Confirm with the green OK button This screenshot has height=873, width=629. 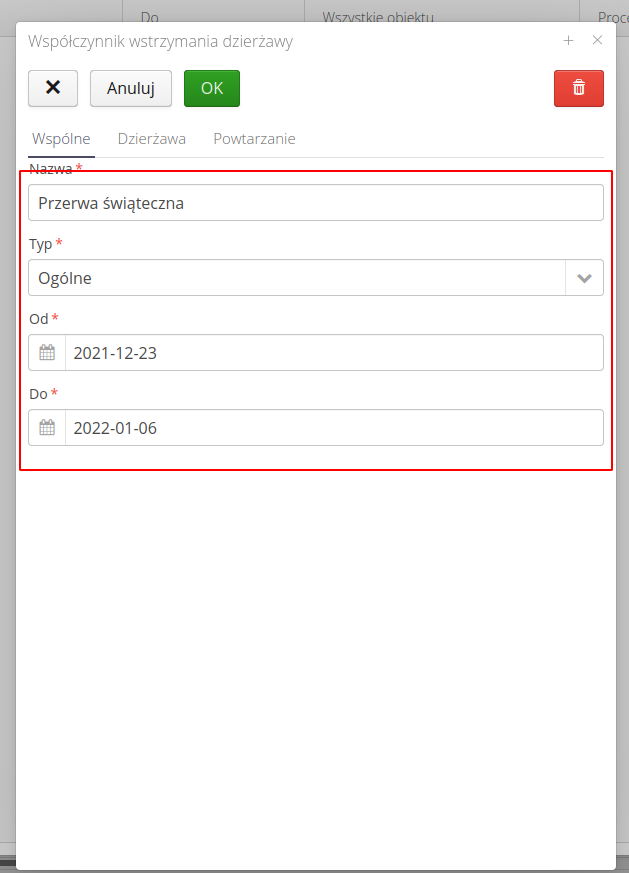pos(211,88)
